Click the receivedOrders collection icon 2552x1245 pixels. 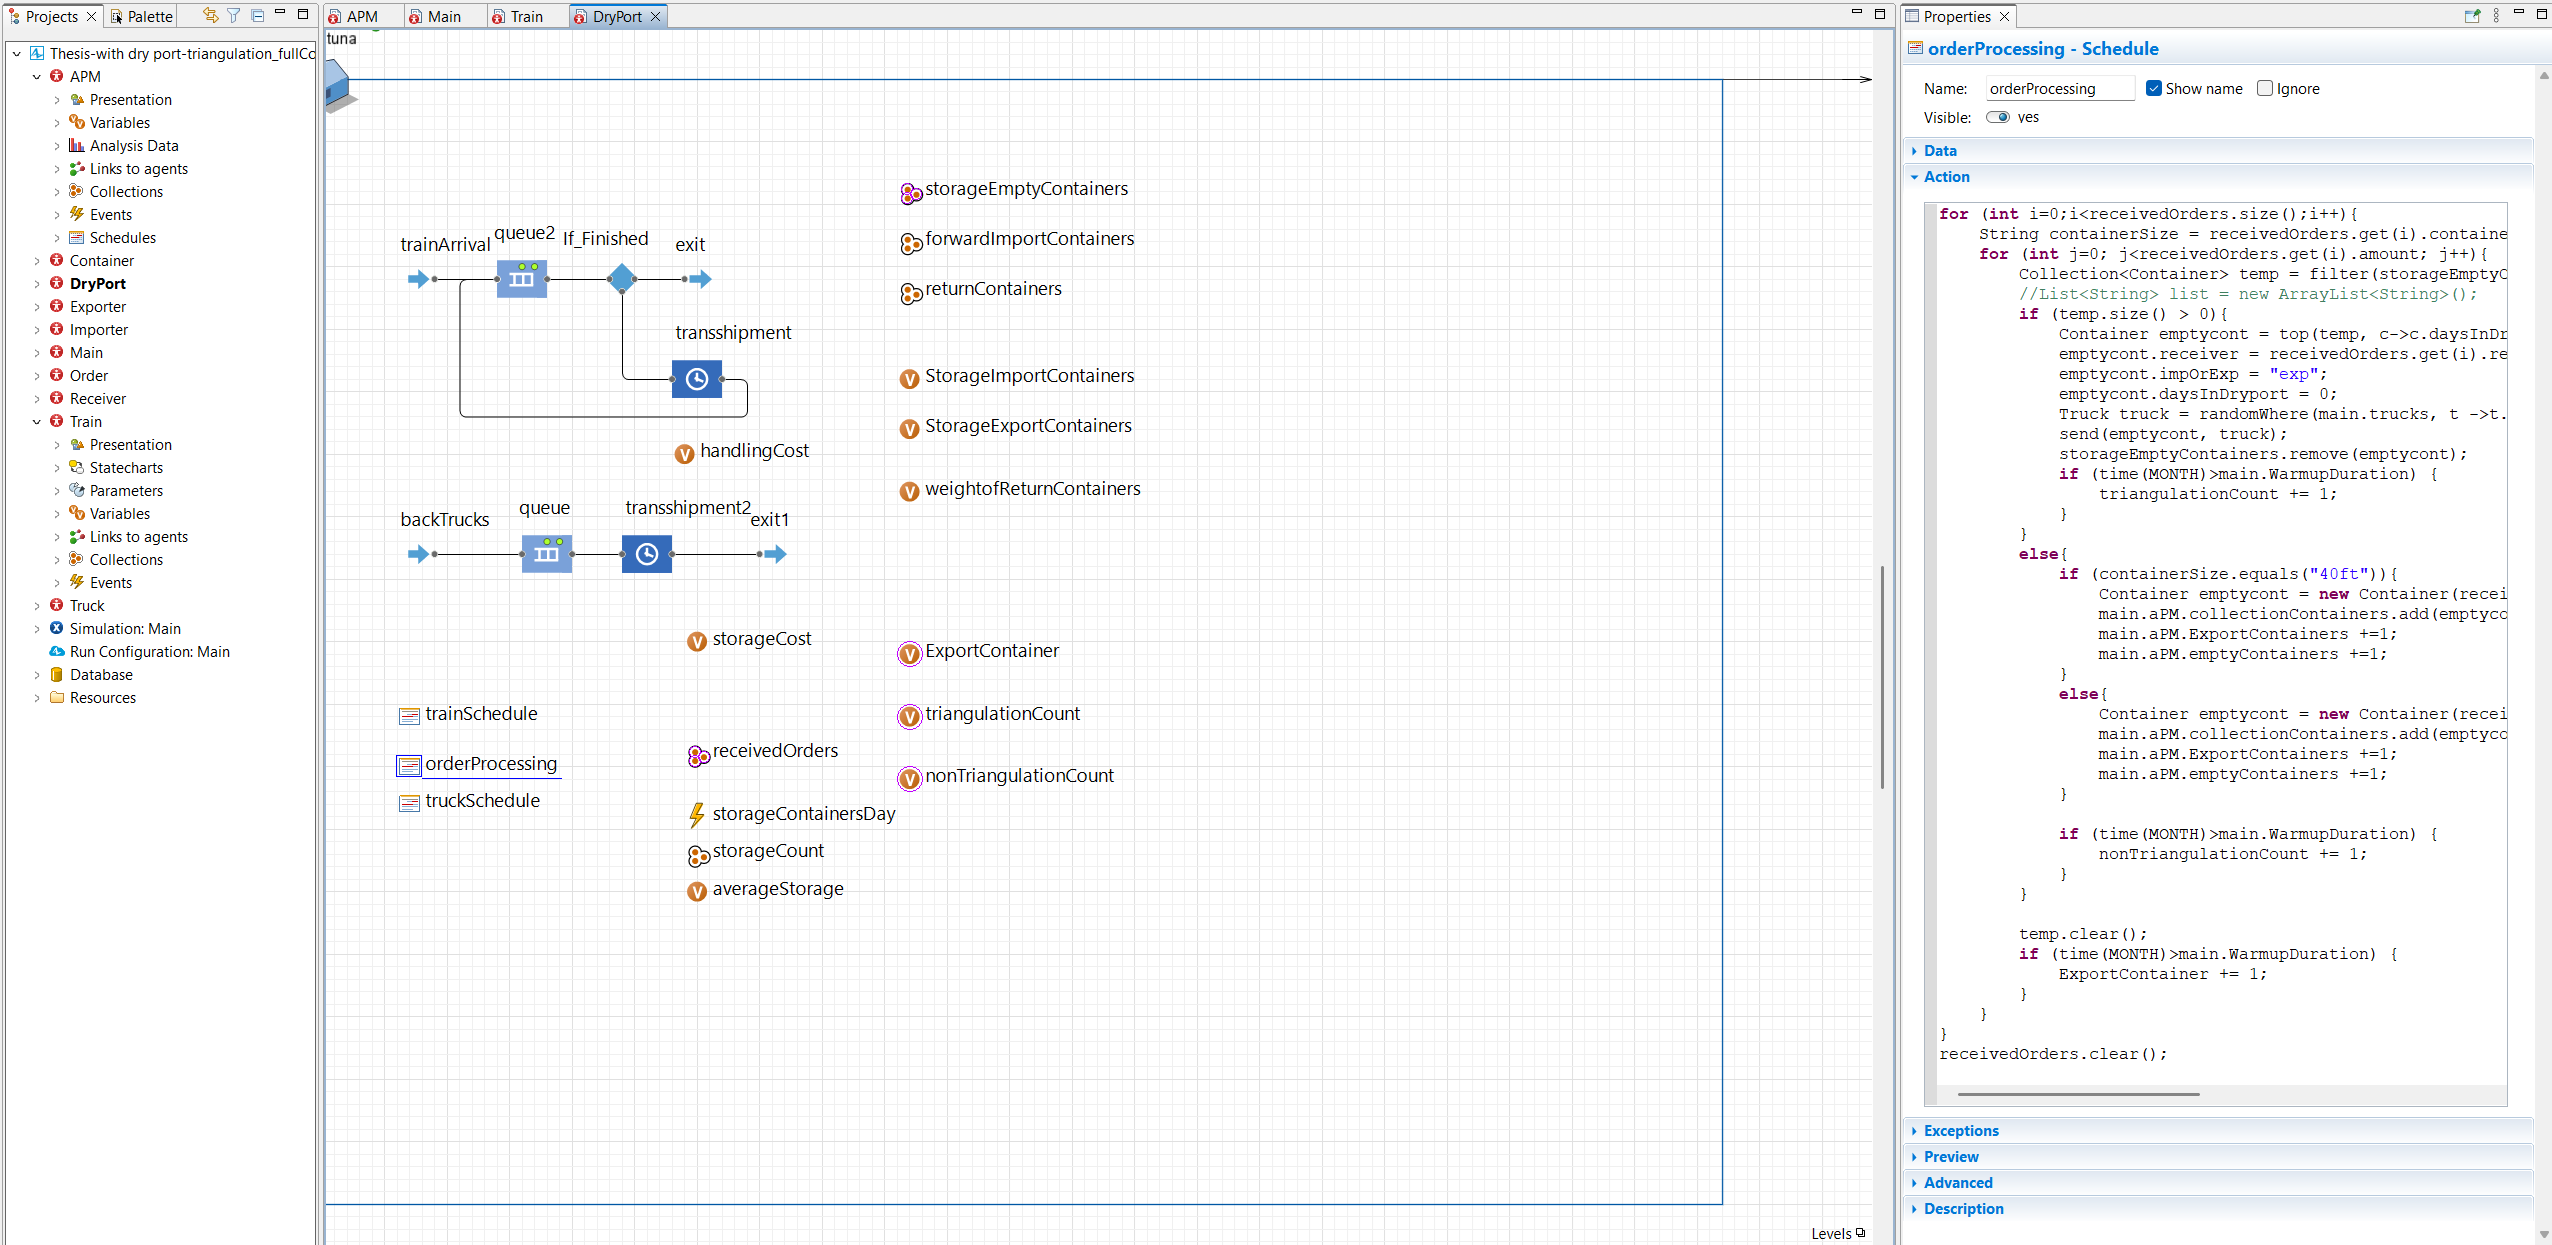point(698,756)
